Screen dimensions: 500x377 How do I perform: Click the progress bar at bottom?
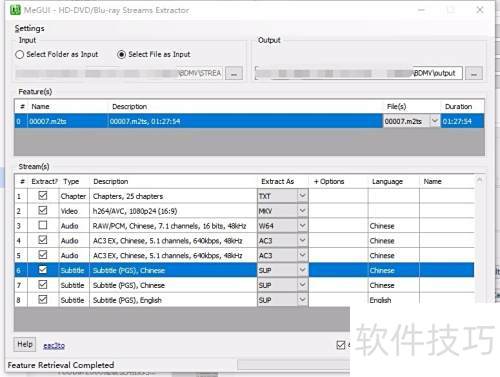click(x=293, y=365)
